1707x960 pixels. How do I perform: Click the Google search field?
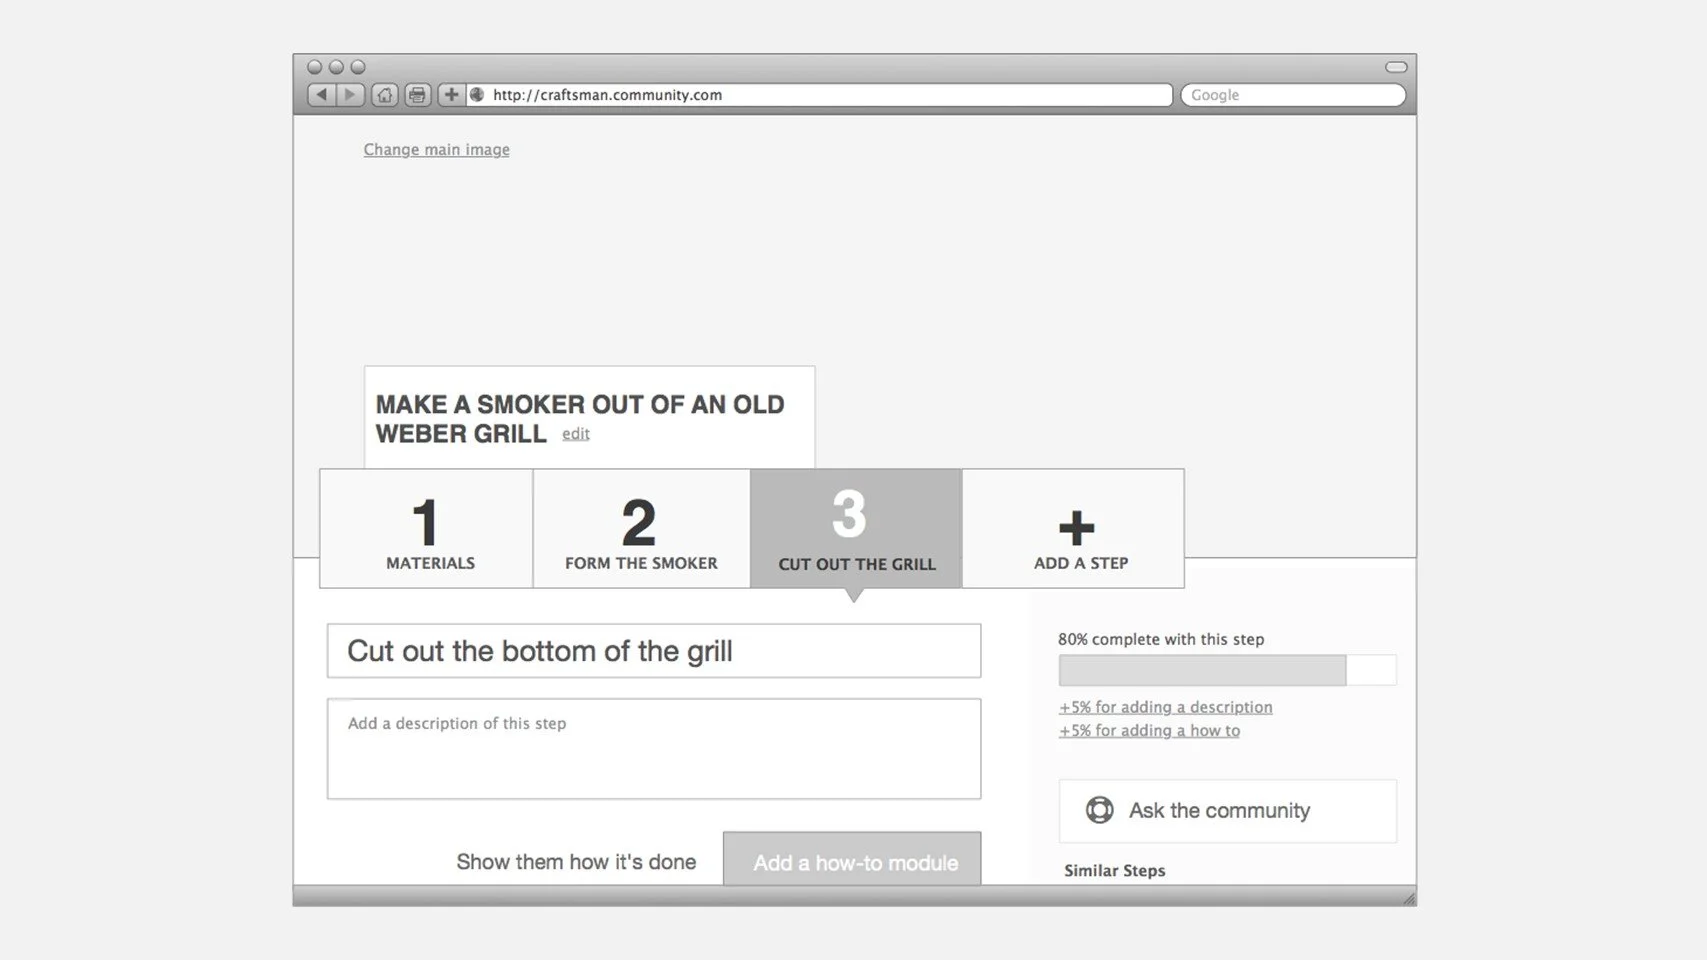point(1293,95)
